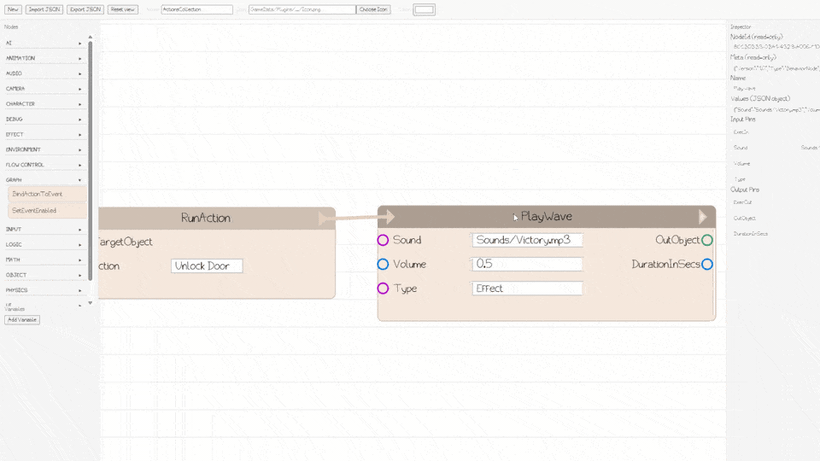Click the PlayWave exec output arrow
The width and height of the screenshot is (820, 461).
click(703, 217)
